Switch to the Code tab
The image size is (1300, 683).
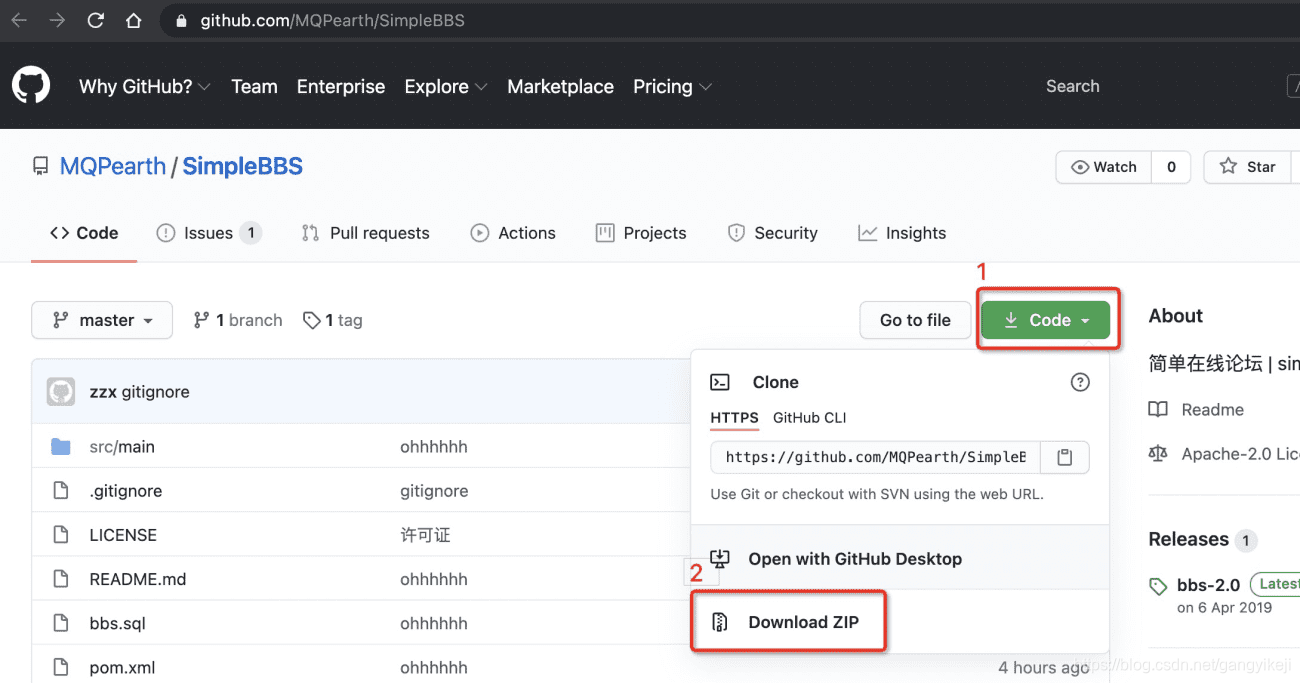point(84,233)
